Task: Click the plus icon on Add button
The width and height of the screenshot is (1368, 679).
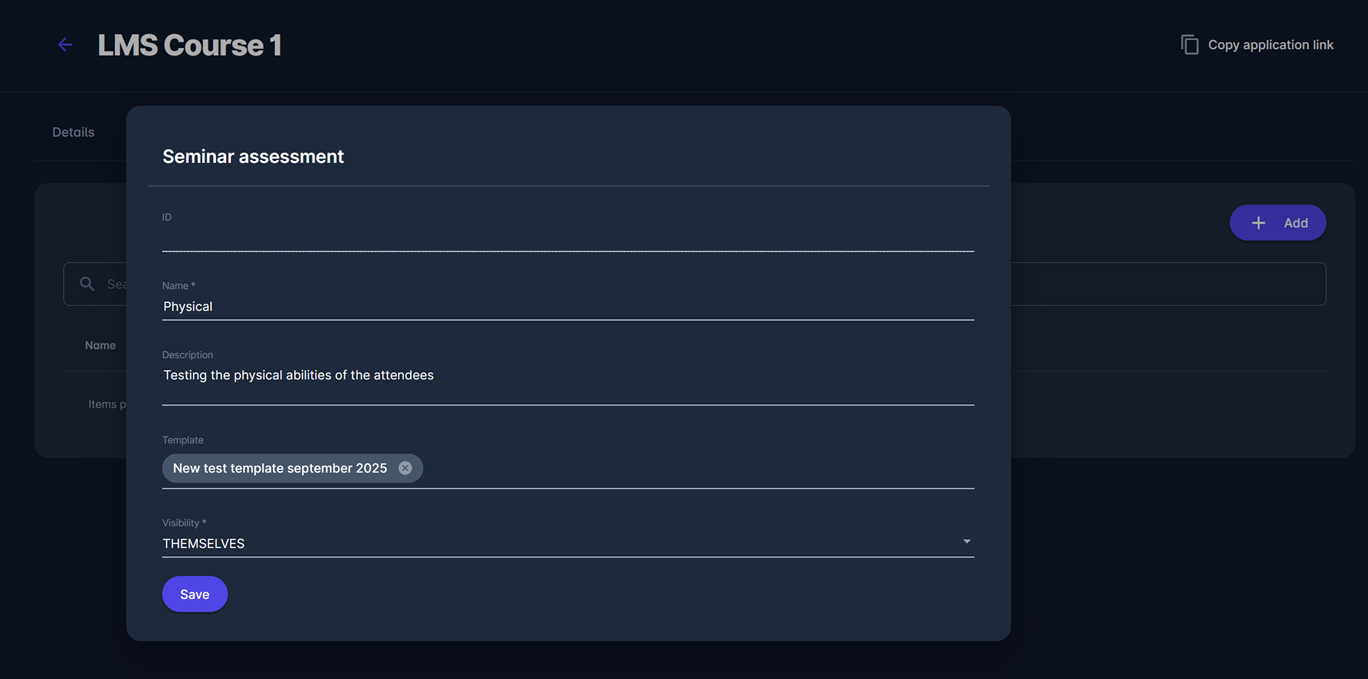Action: tap(1258, 223)
